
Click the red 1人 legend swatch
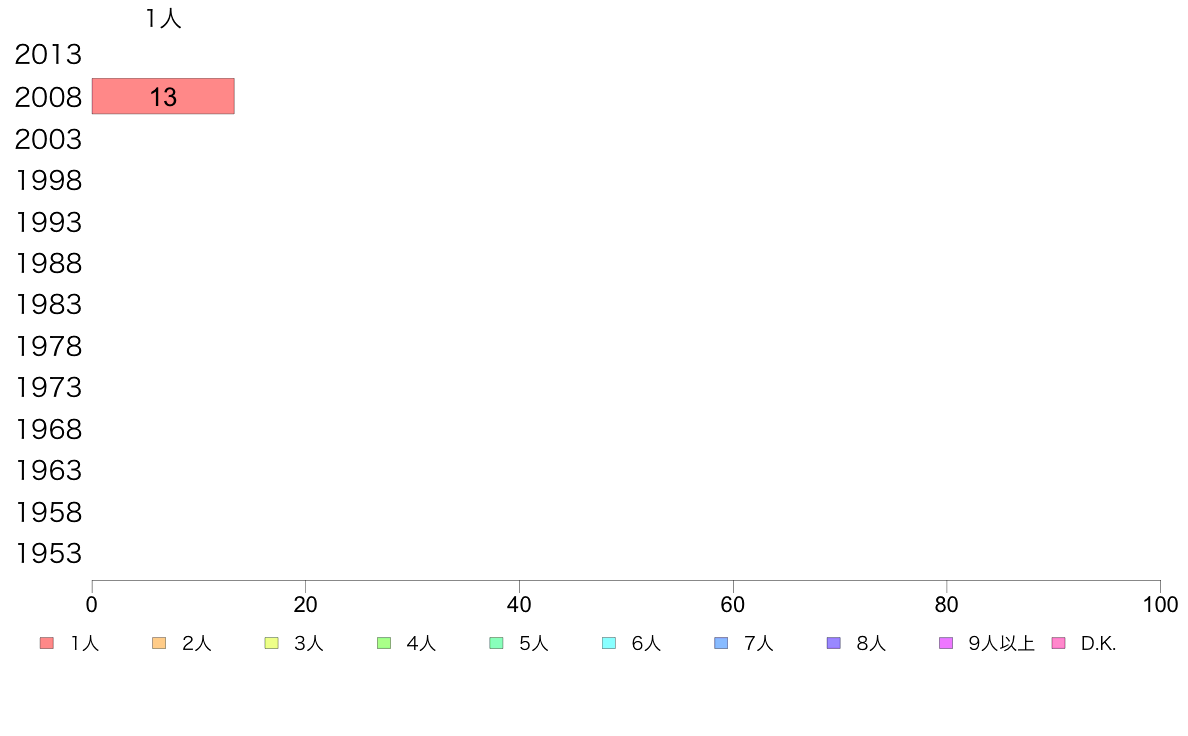pos(47,643)
